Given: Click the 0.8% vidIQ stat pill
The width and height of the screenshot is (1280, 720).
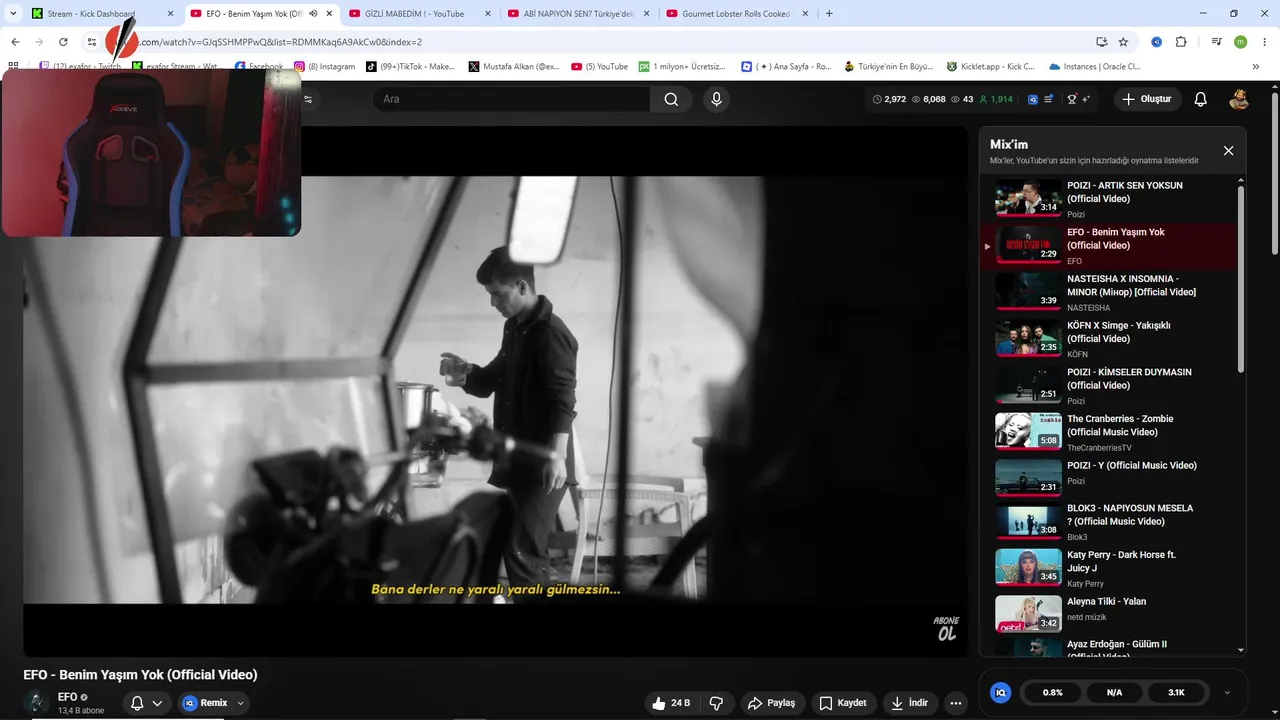Looking at the screenshot, I should pos(1052,692).
